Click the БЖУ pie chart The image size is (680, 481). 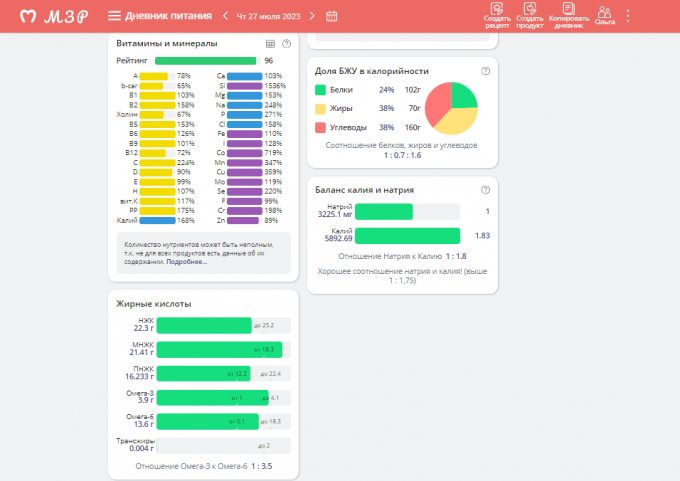[450, 108]
